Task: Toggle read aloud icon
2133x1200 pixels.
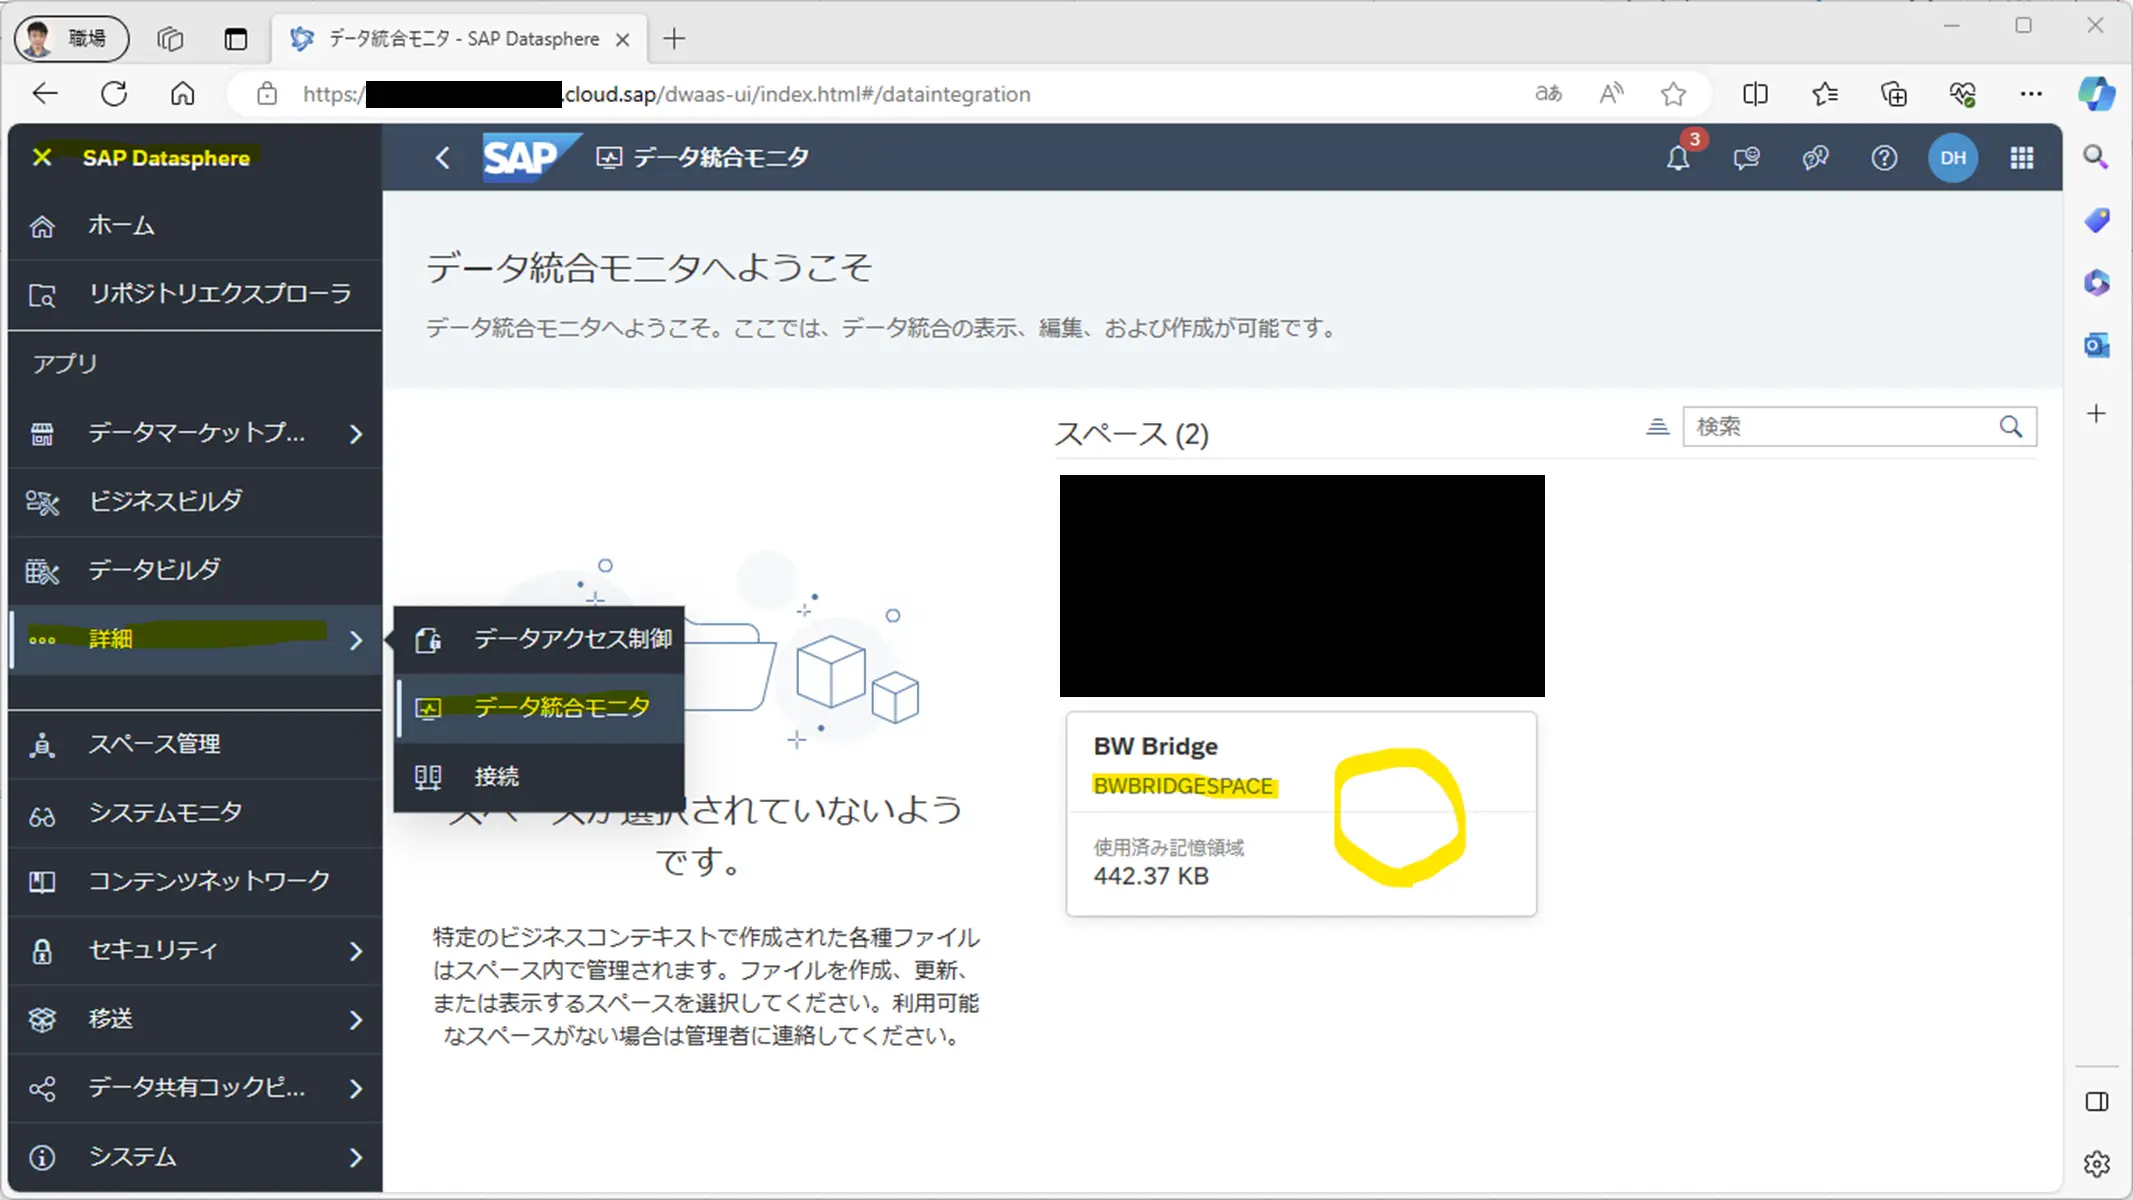Action: (x=1611, y=94)
